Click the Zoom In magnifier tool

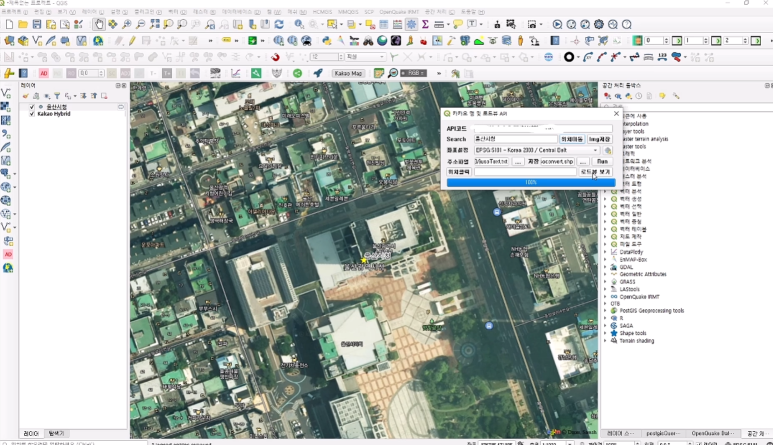click(127, 24)
